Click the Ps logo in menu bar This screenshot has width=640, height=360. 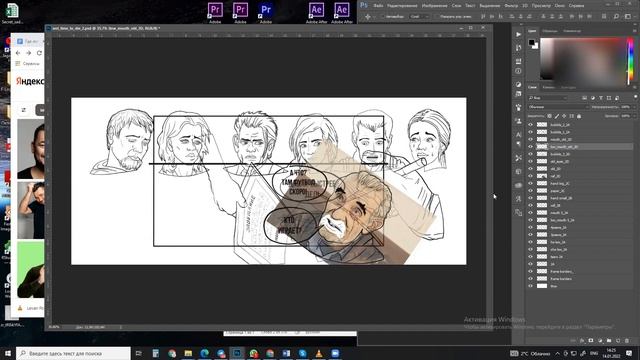(x=364, y=5)
